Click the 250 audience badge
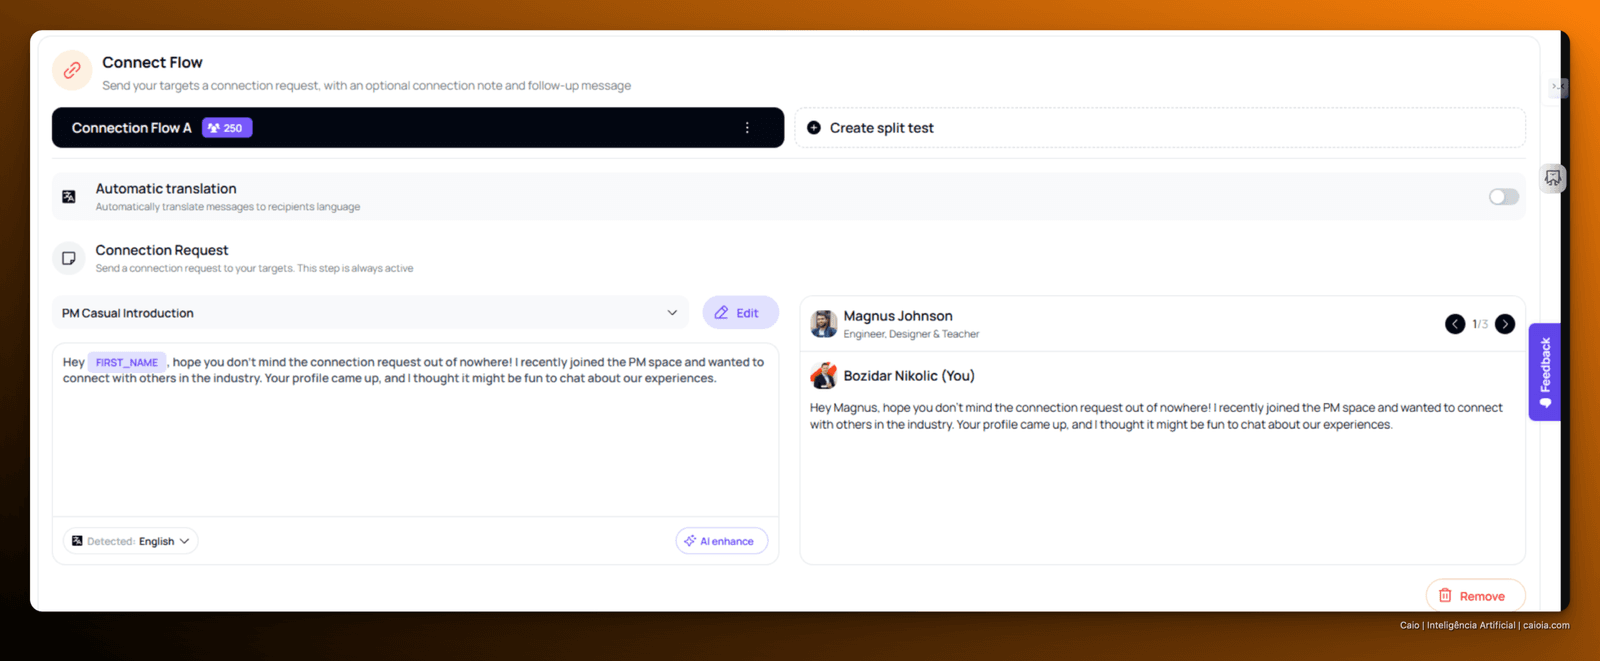The height and width of the screenshot is (661, 1600). click(x=227, y=128)
